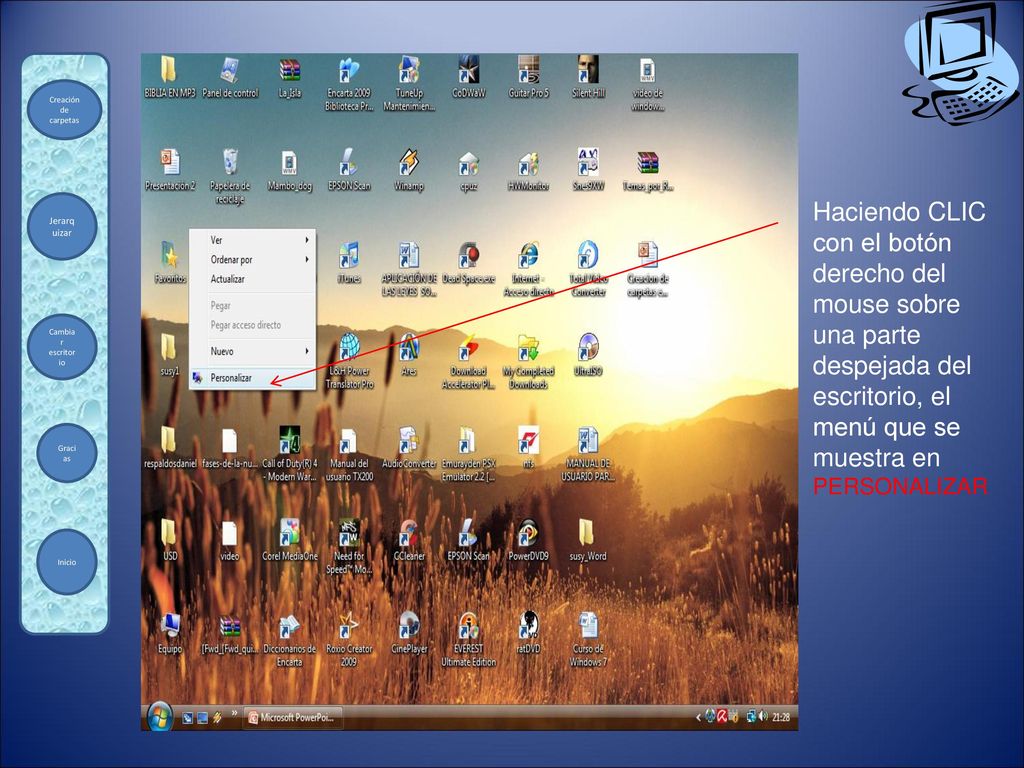This screenshot has width=1024, height=768.
Task: Select the UltraISO shortcut icon
Action: (588, 347)
